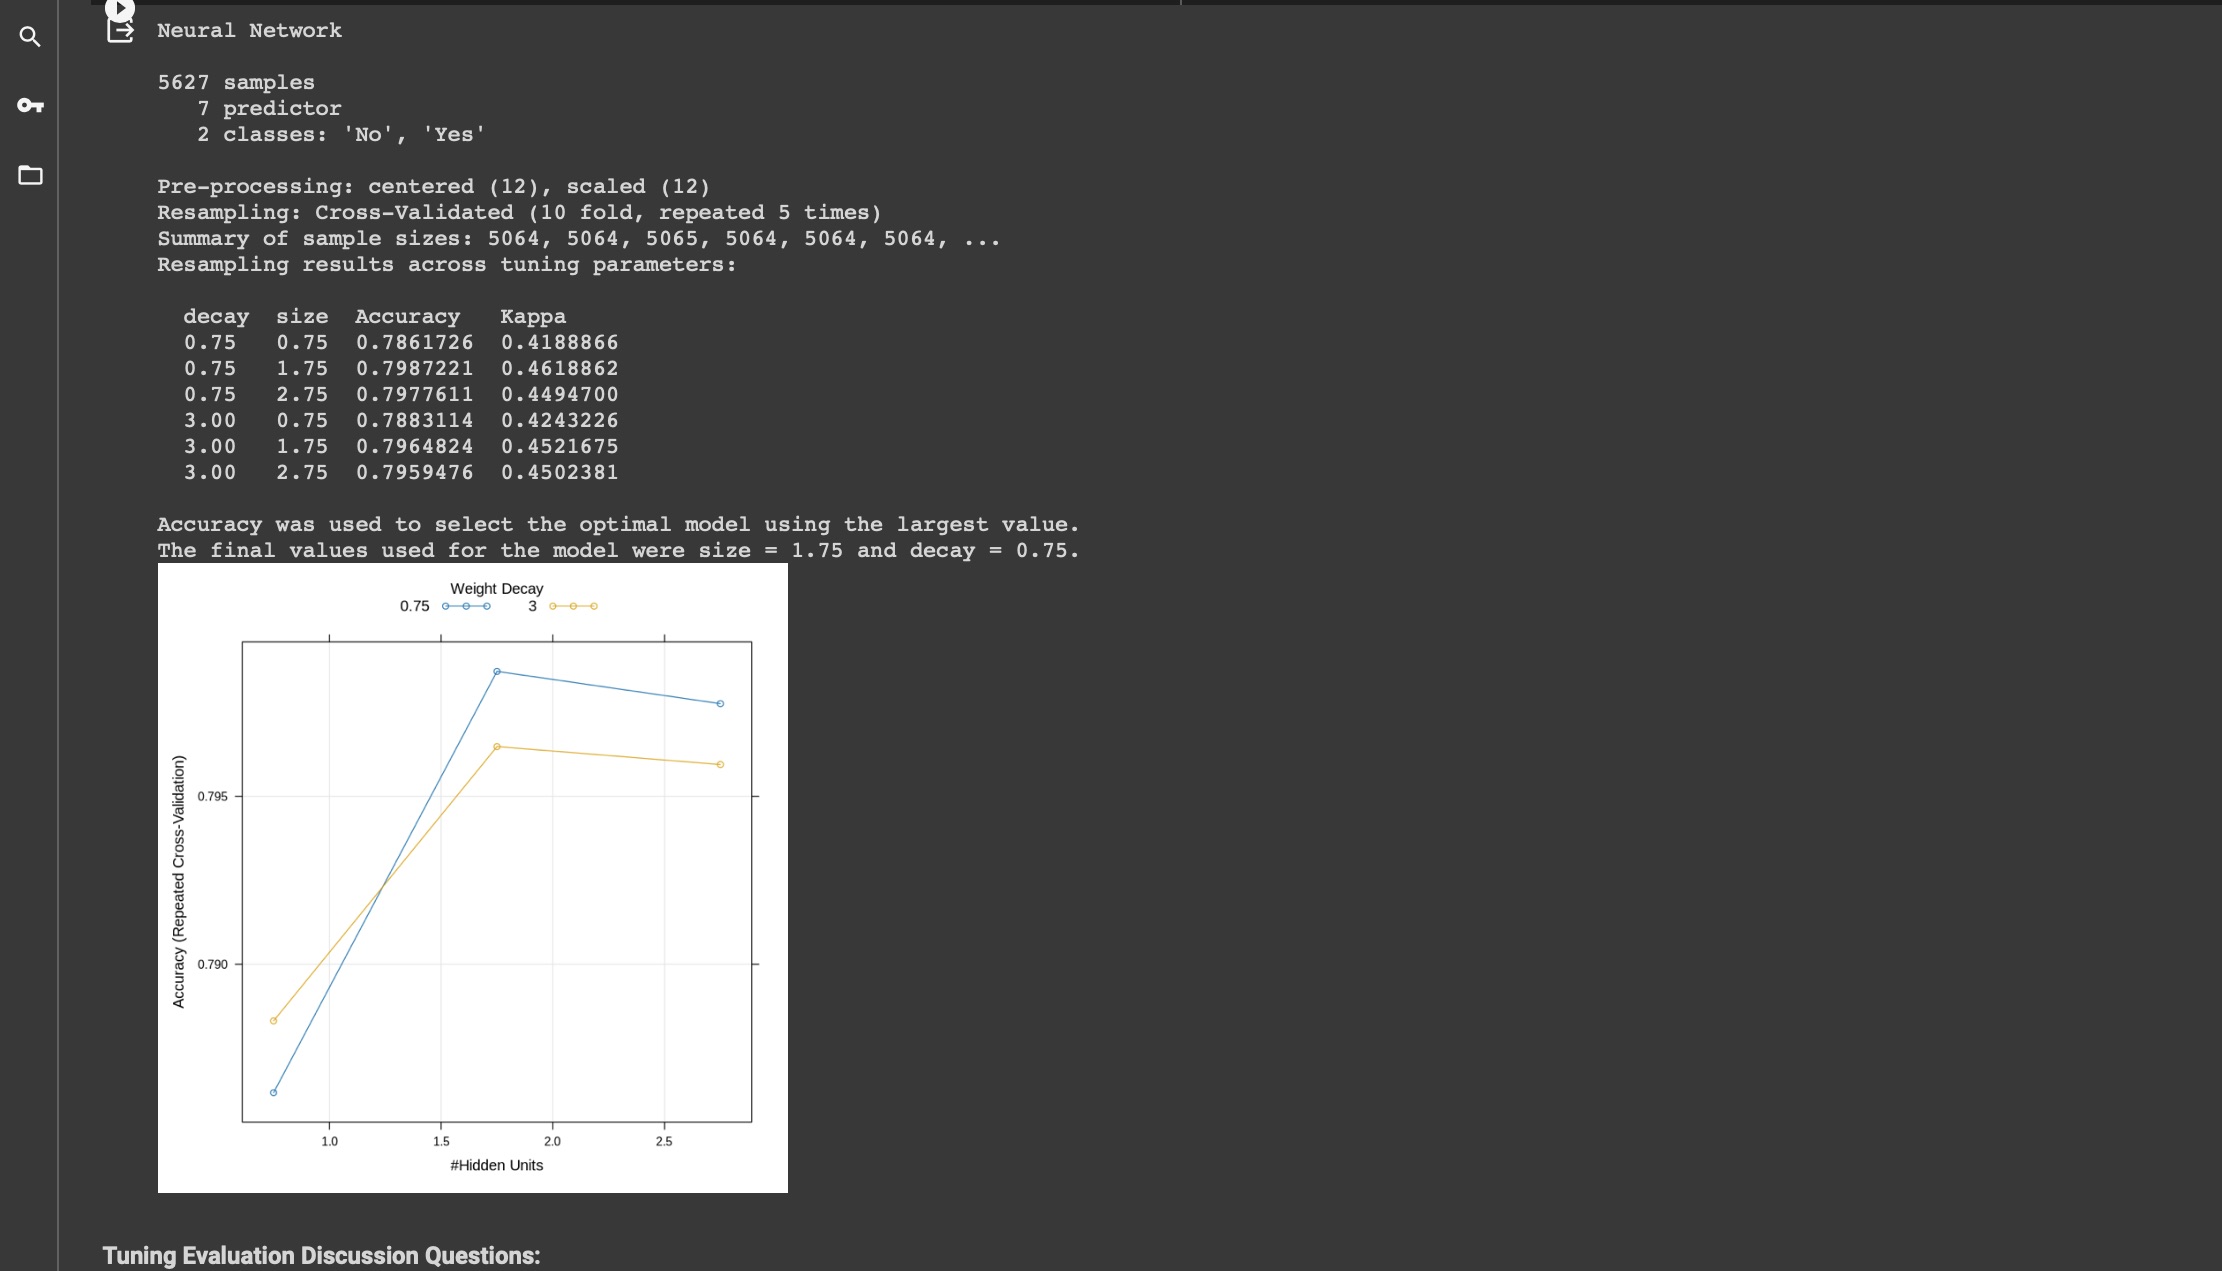This screenshot has height=1271, width=2222.
Task: Click the export output icon beside Neural Network
Action: coord(119,31)
